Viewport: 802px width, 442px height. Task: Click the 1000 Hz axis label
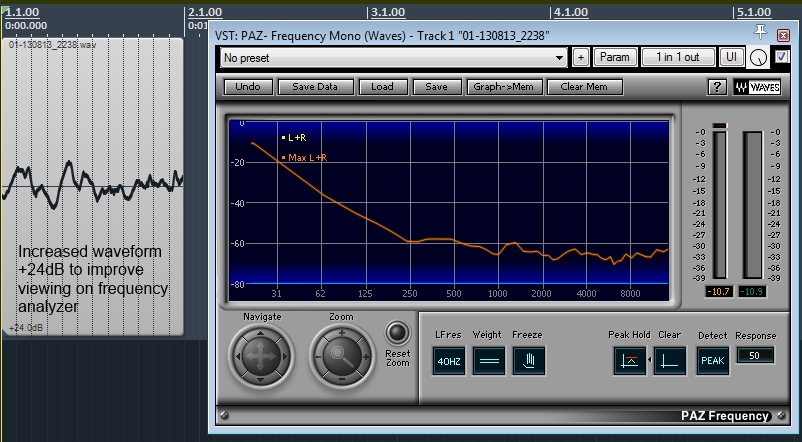498,294
